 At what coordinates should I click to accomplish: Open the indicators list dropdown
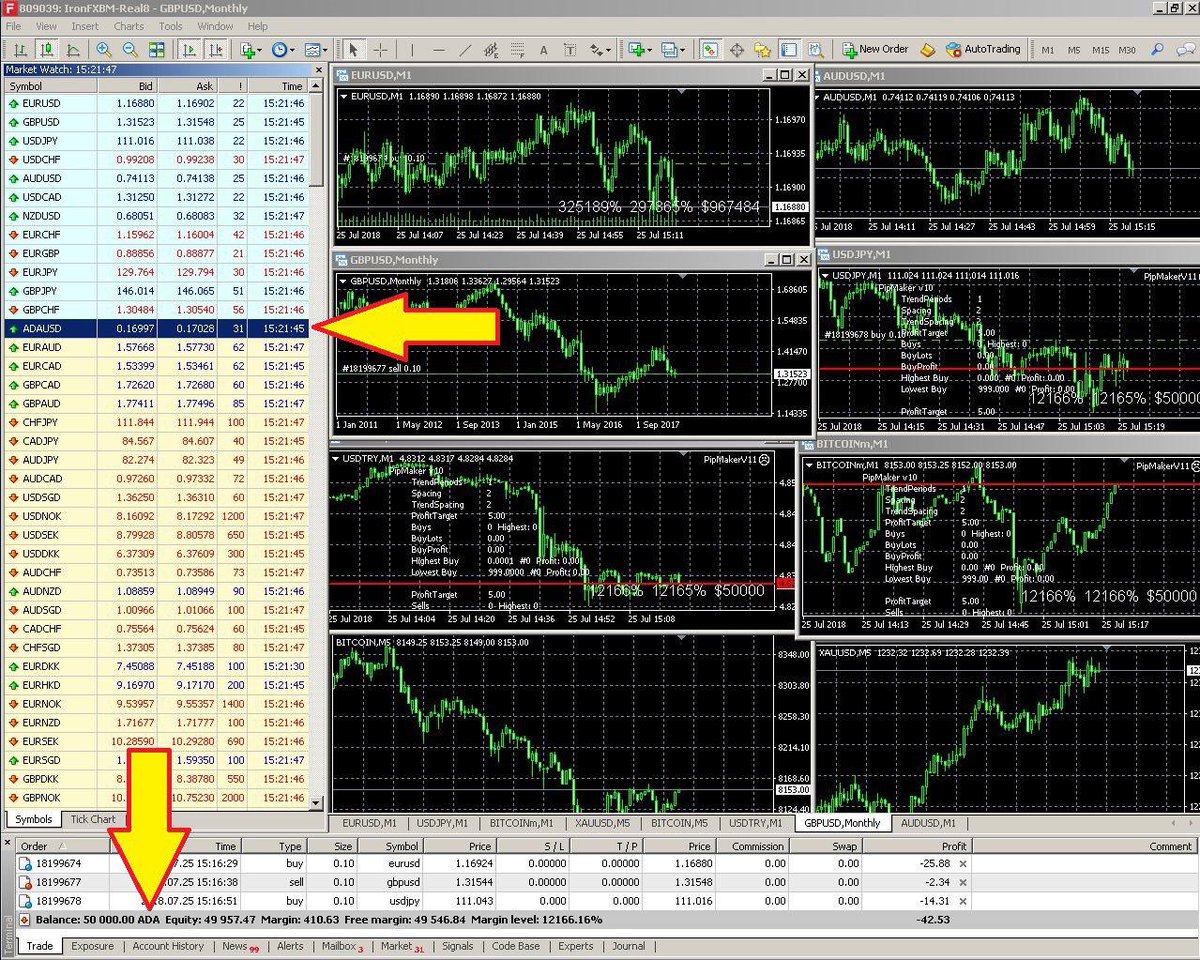coord(250,49)
